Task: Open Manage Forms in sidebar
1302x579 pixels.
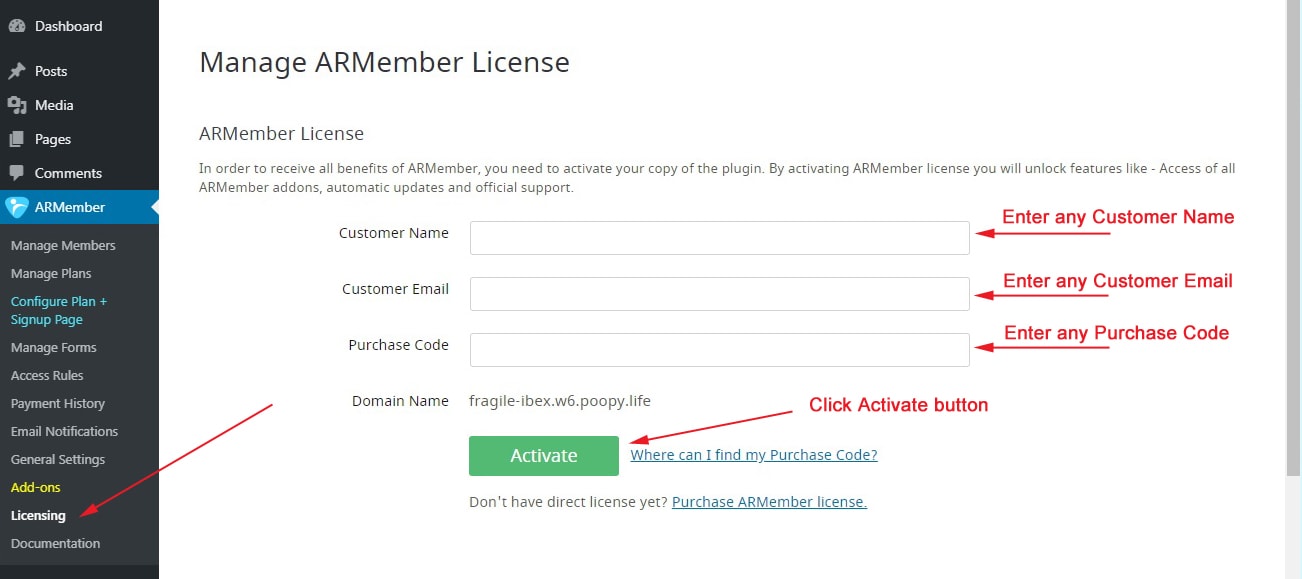Action: click(x=54, y=347)
